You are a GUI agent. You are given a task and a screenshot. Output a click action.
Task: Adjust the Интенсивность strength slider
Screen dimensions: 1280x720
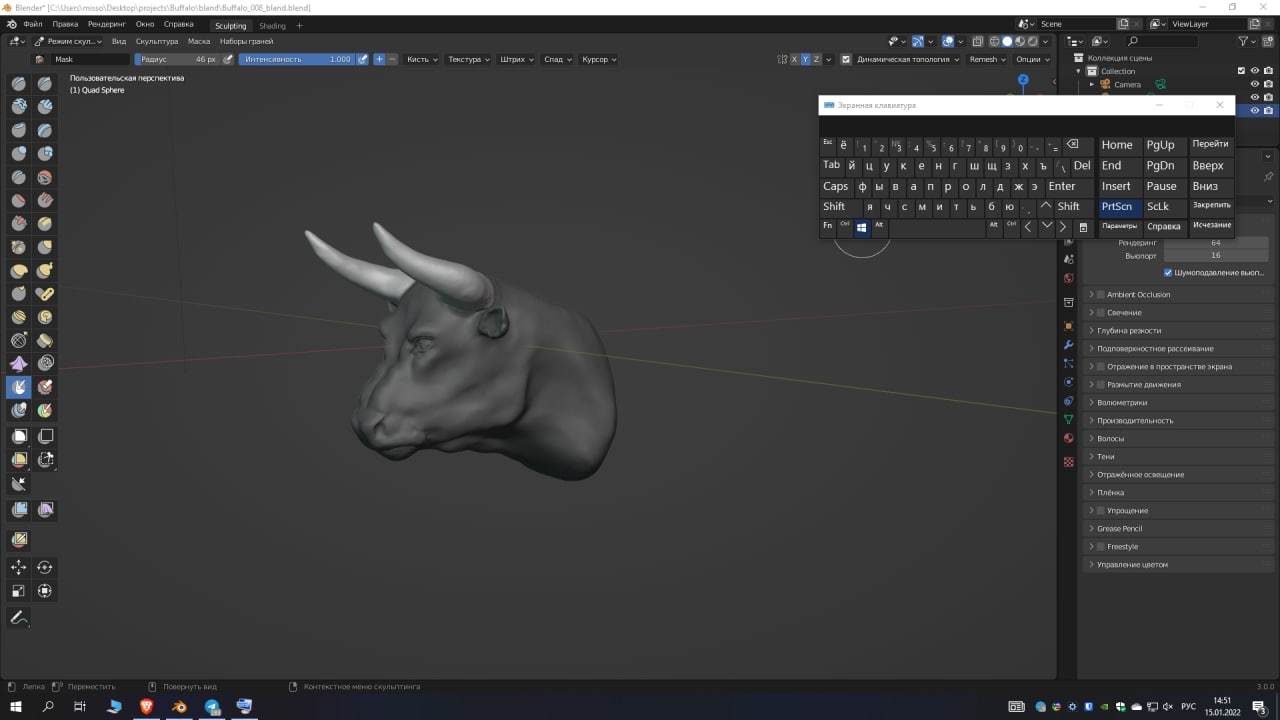(297, 59)
